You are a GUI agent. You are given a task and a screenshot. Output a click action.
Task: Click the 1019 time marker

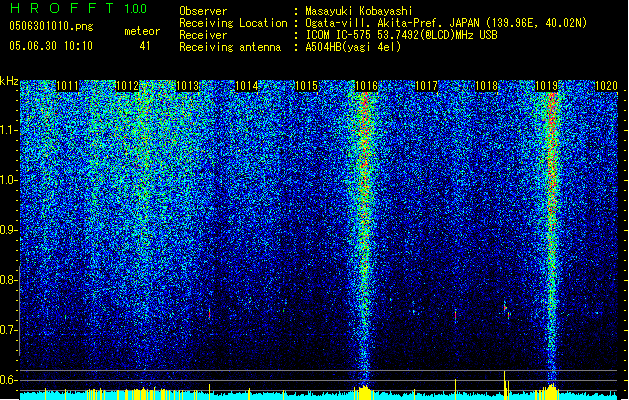(547, 86)
